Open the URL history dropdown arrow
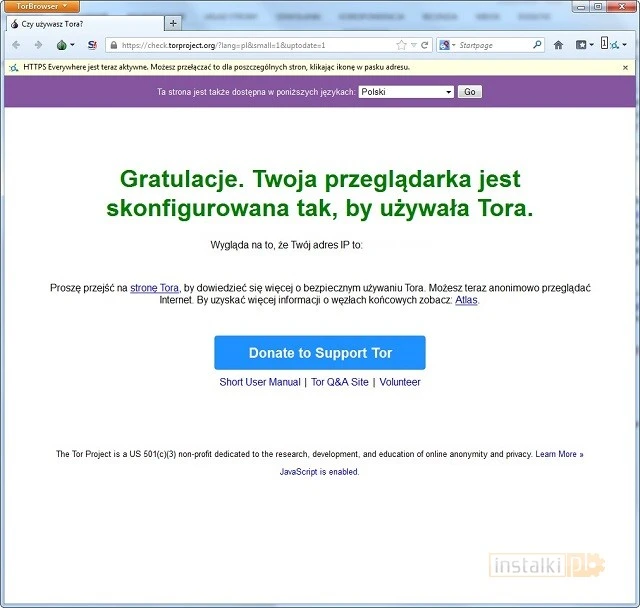 point(413,45)
